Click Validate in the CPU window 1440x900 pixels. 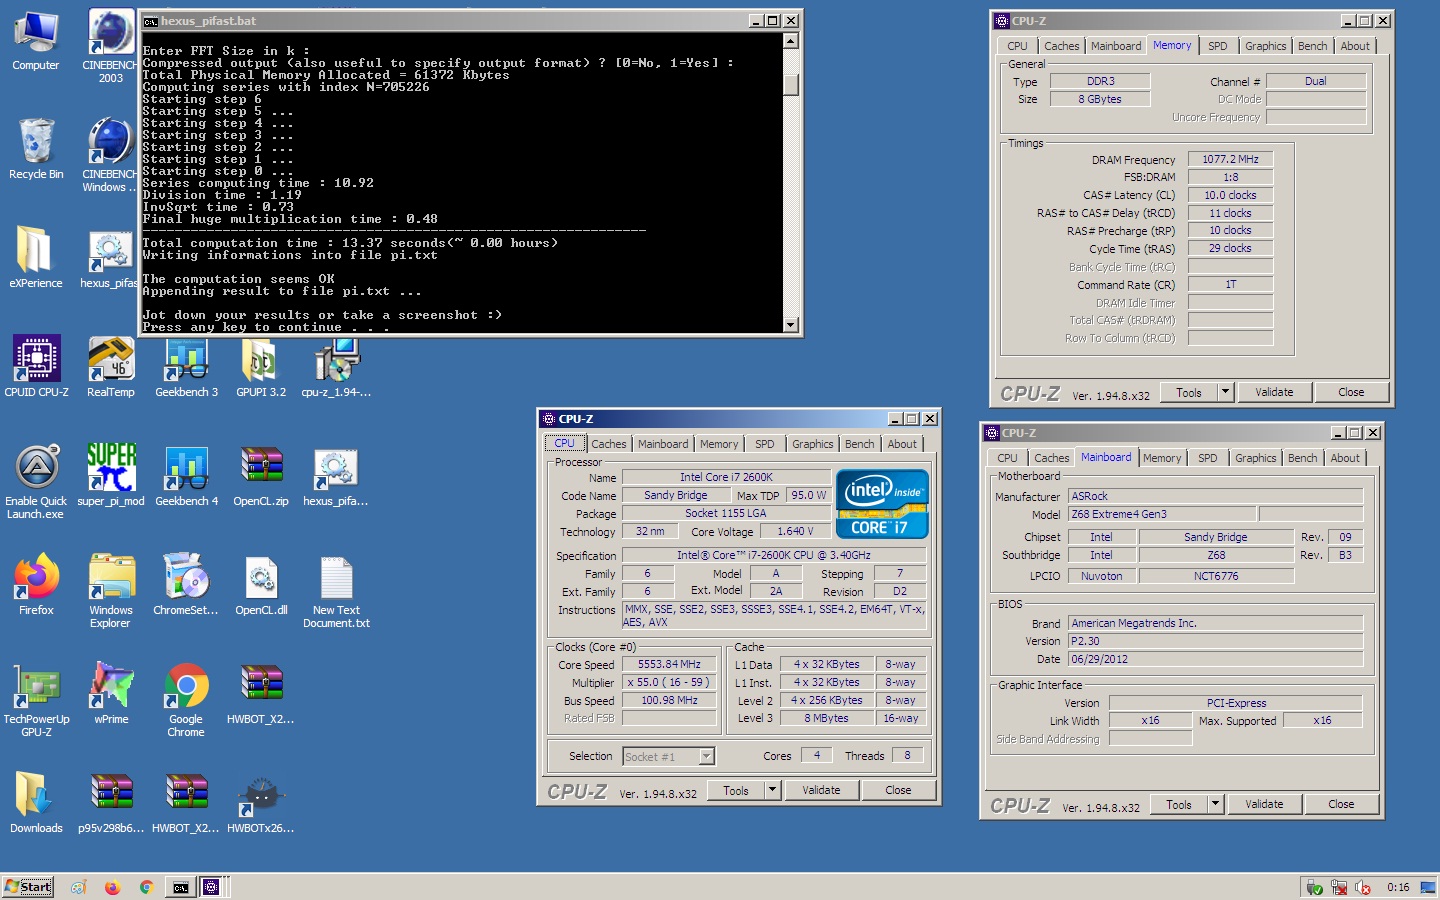coord(821,790)
